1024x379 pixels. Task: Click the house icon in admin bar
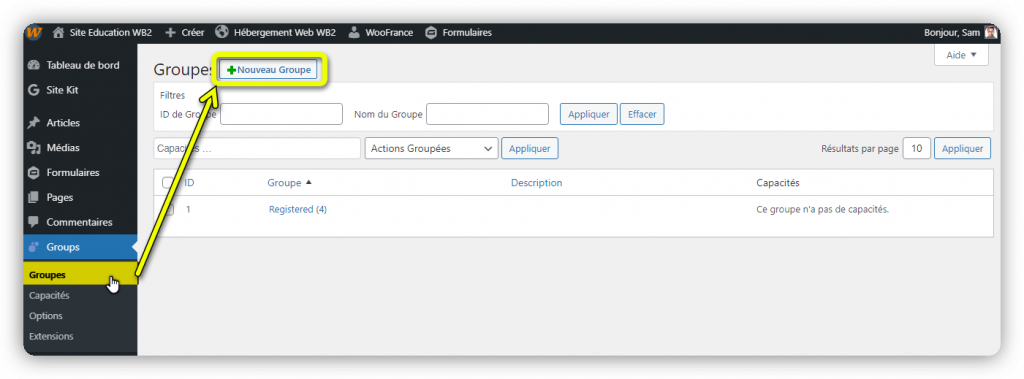pyautogui.click(x=59, y=33)
